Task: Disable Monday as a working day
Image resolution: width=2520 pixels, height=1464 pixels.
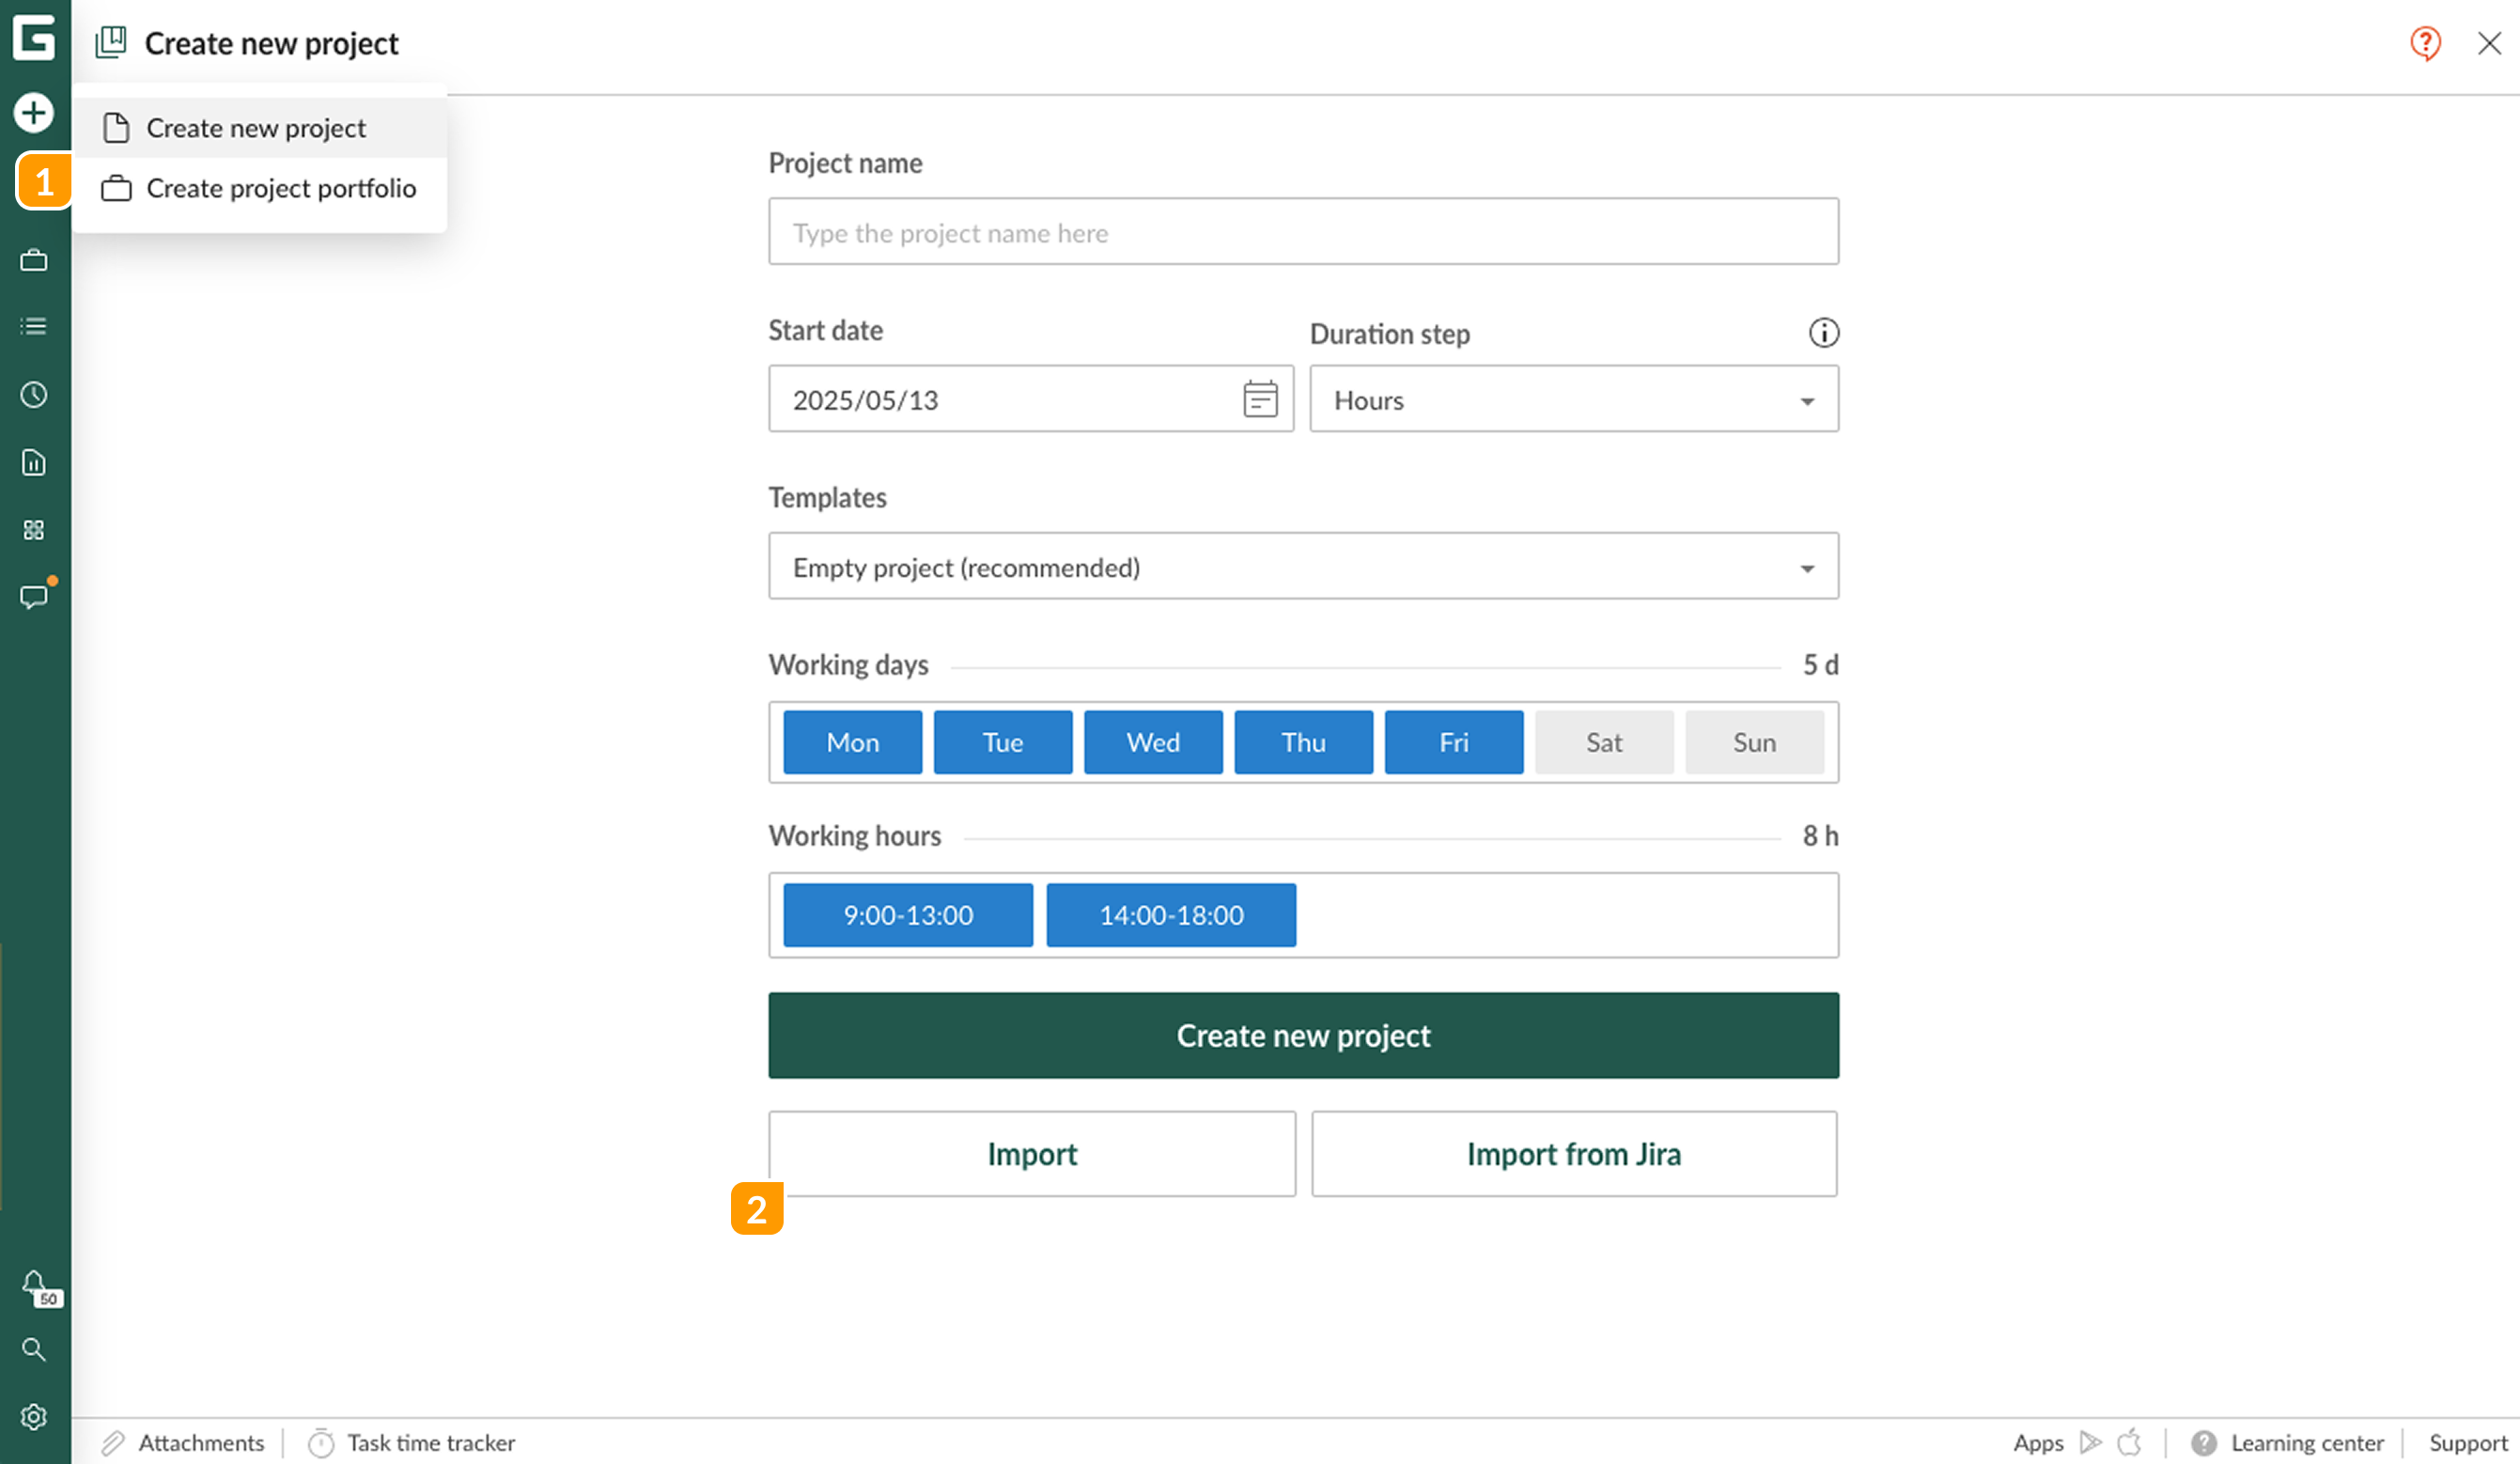Action: pyautogui.click(x=852, y=741)
